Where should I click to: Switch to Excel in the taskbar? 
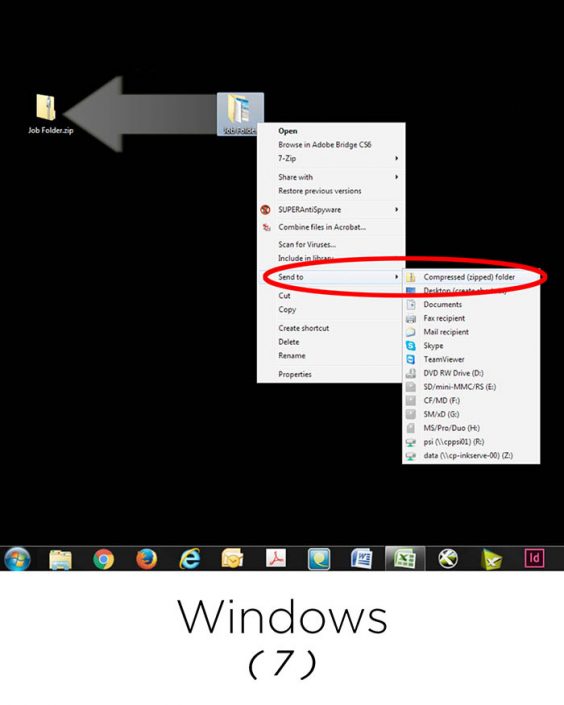(x=405, y=559)
